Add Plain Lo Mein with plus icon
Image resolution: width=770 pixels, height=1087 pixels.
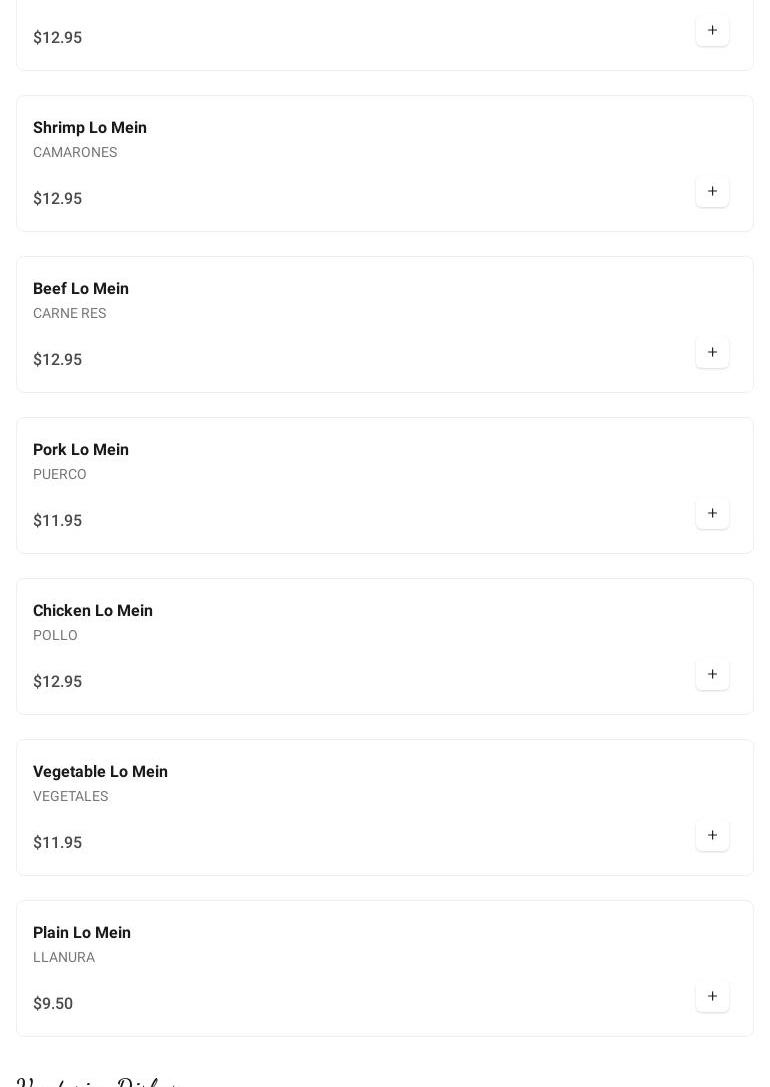click(x=712, y=997)
